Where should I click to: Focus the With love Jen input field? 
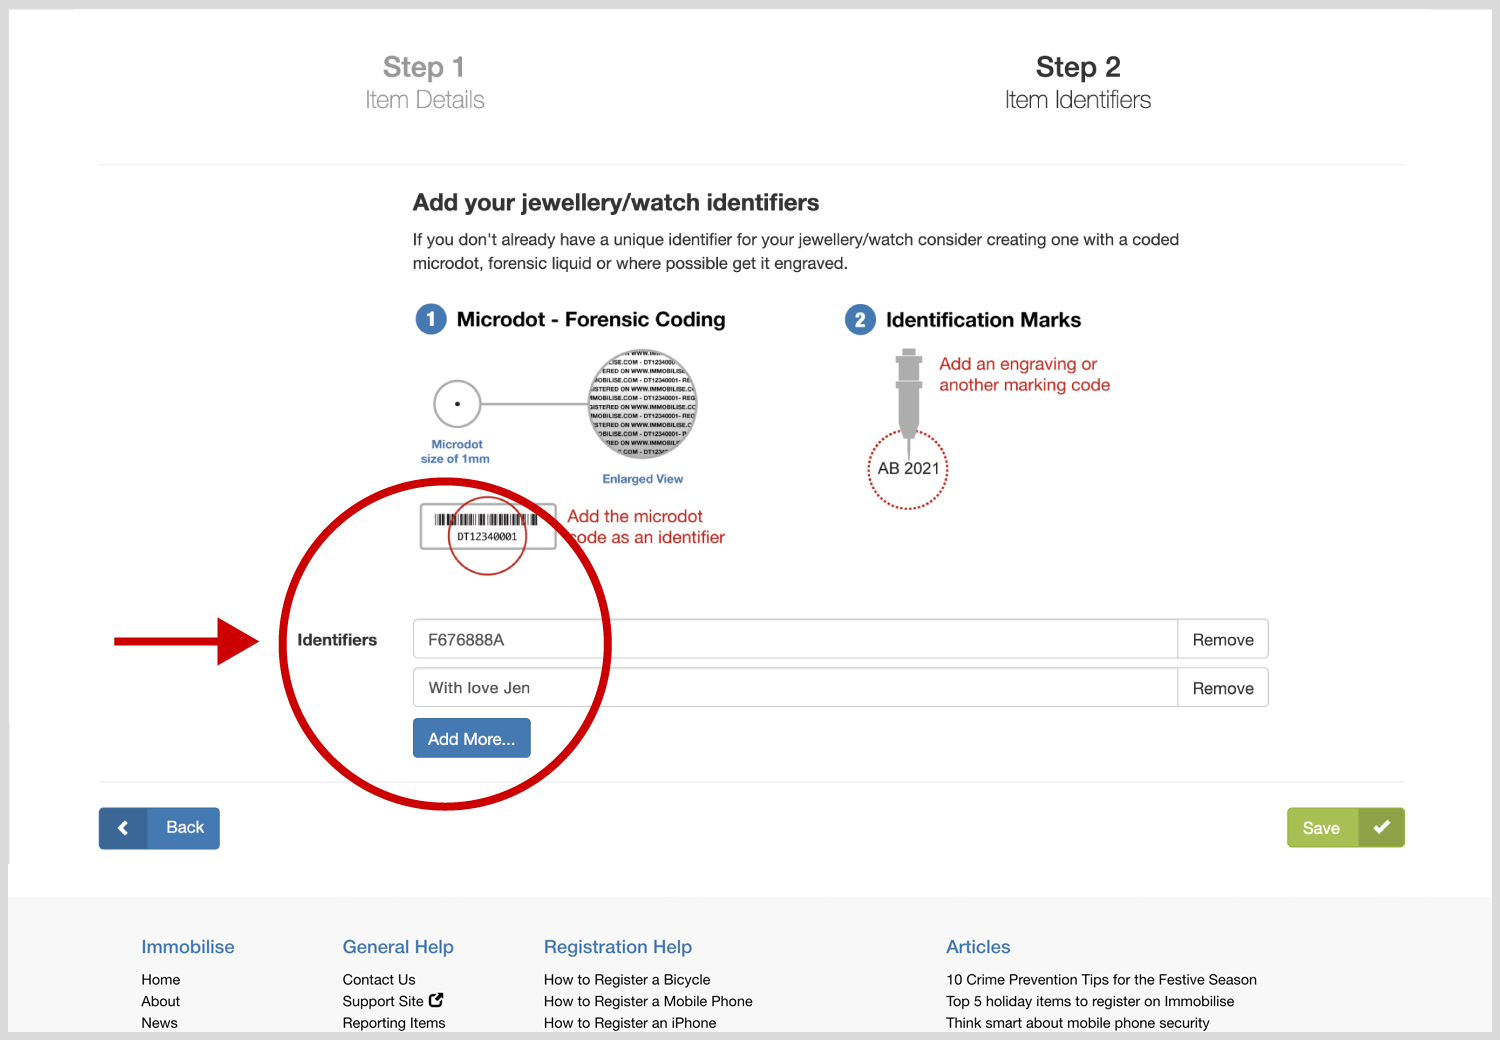coord(794,688)
